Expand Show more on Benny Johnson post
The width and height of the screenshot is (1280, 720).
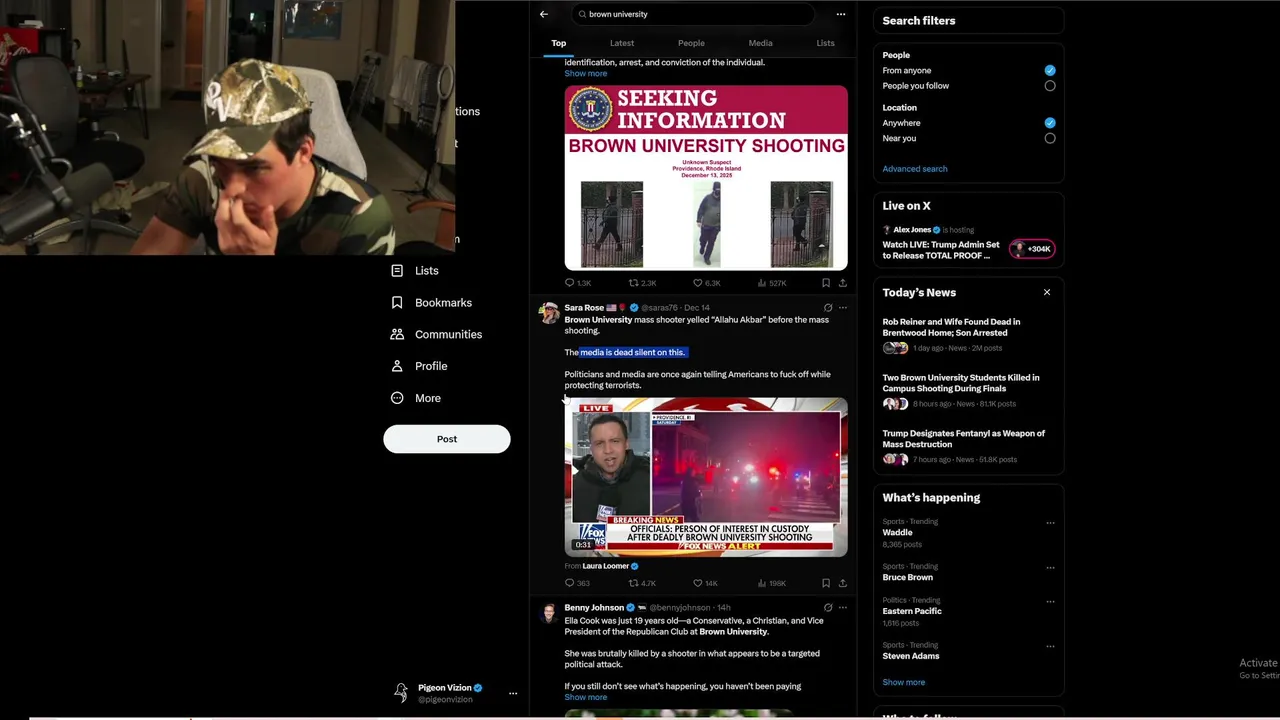tap(585, 697)
